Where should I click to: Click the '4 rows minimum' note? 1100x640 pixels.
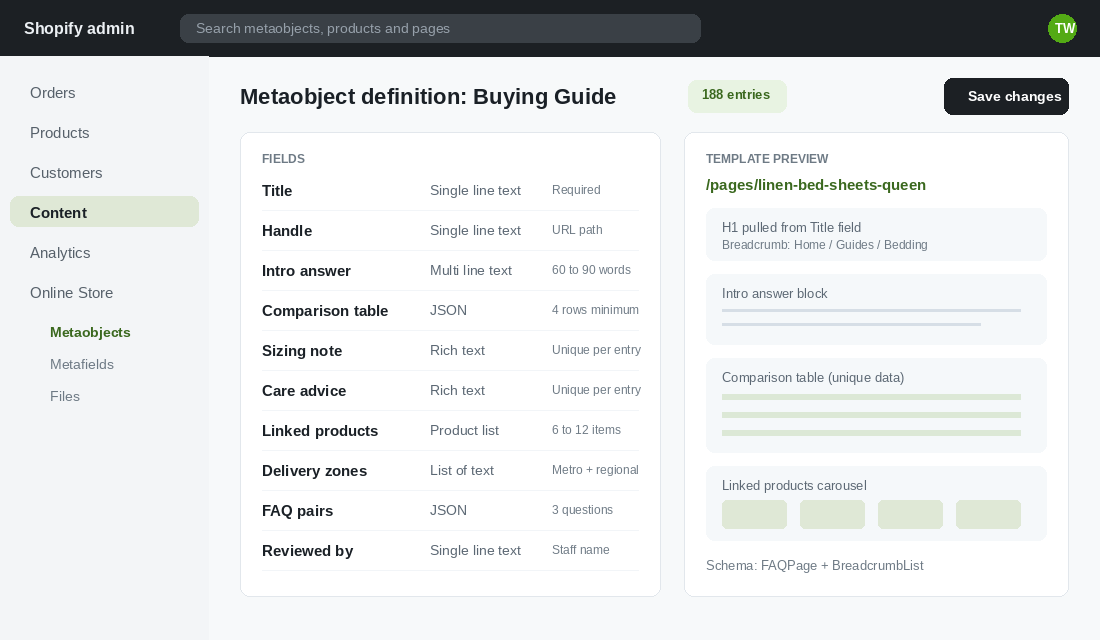click(x=595, y=310)
